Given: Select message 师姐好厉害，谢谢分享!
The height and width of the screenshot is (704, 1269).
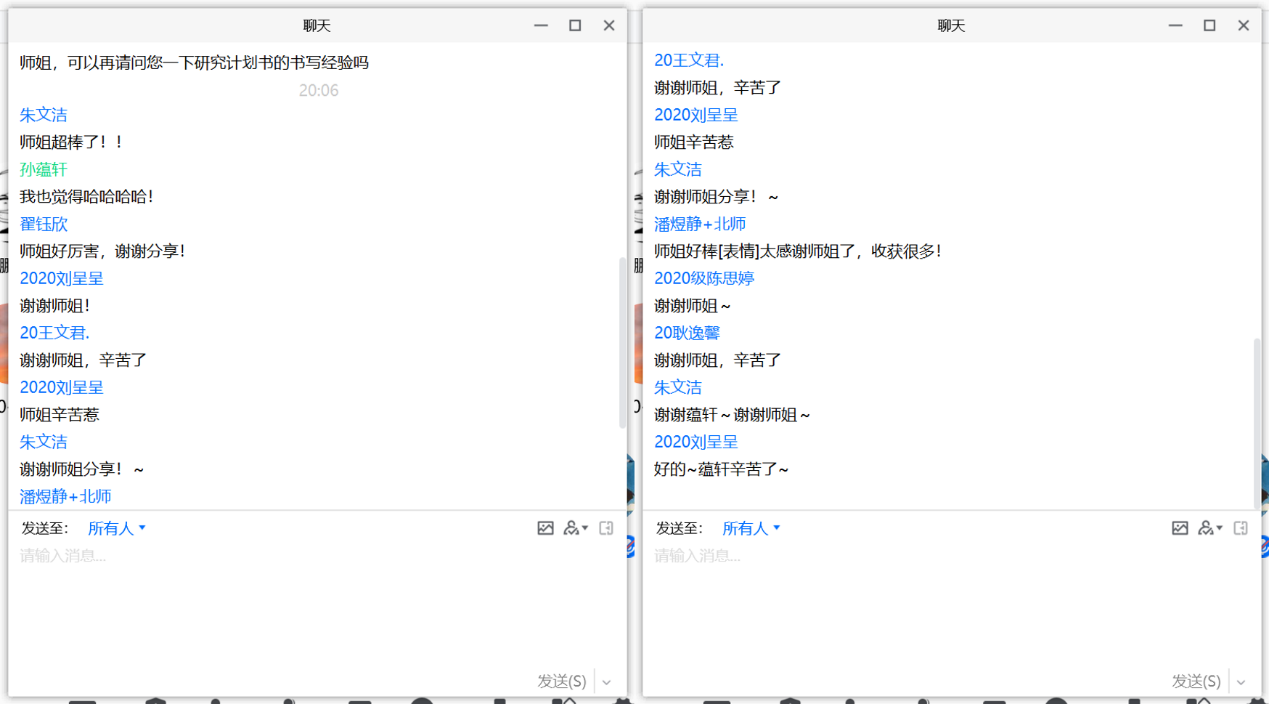Looking at the screenshot, I should click(x=103, y=251).
